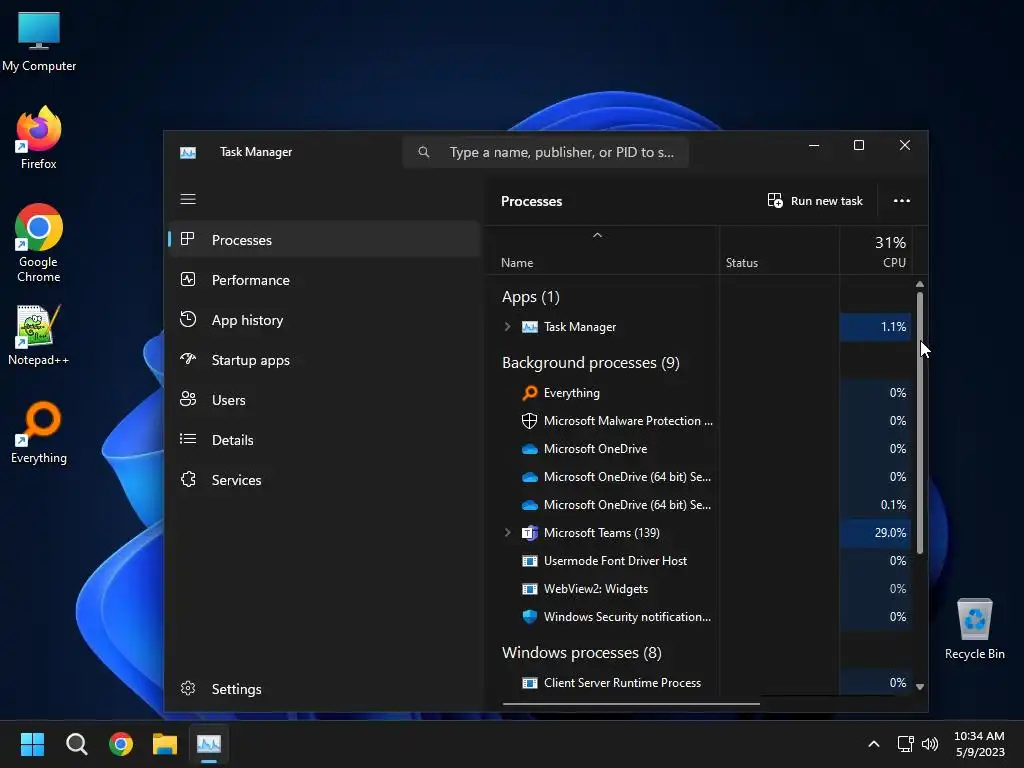Open the Windows Start menu
This screenshot has width=1024, height=768.
pos(32,744)
